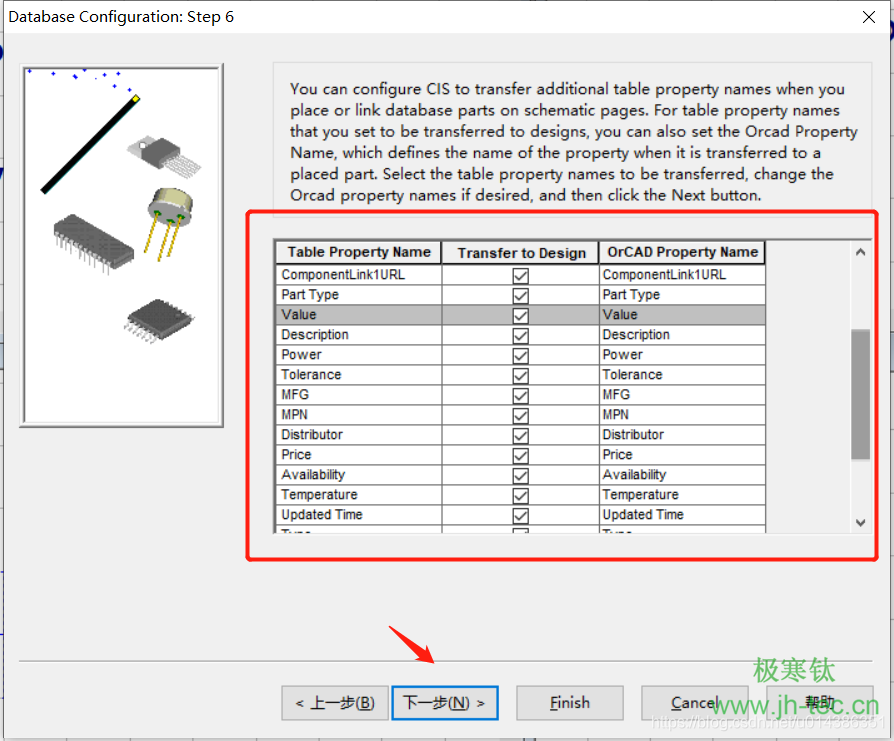The height and width of the screenshot is (741, 894).
Task: Click the Finish button
Action: point(570,703)
